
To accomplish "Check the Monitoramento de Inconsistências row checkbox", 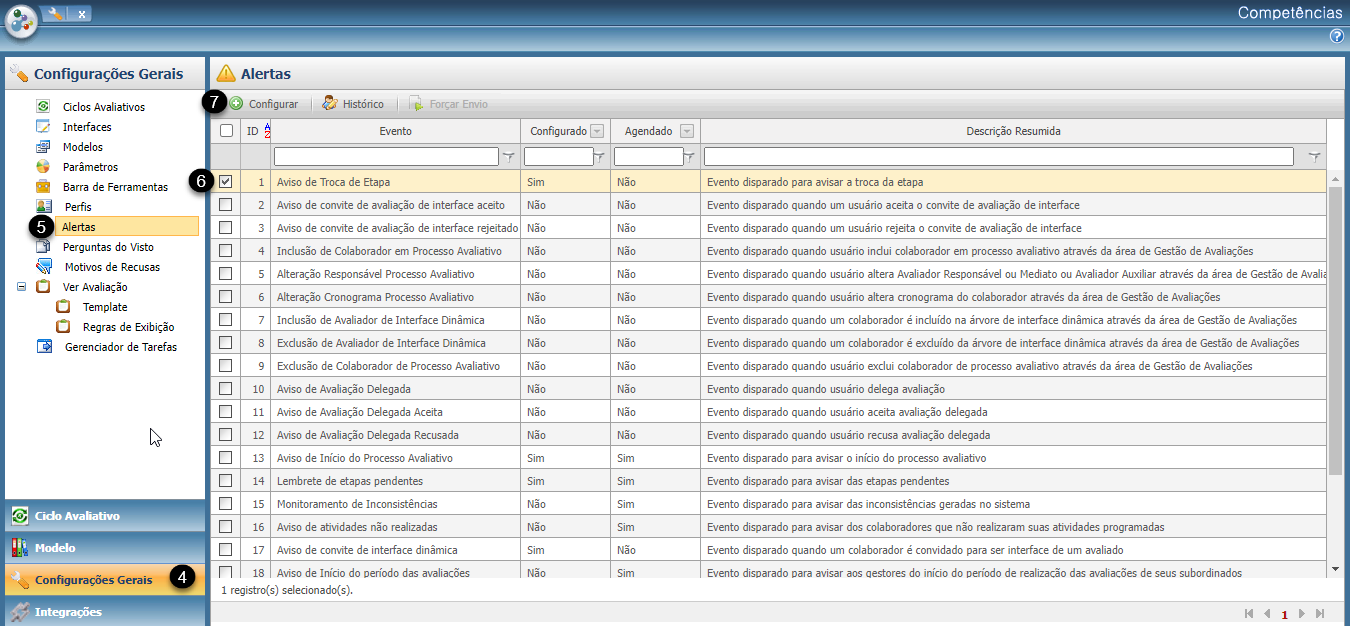I will tap(226, 503).
